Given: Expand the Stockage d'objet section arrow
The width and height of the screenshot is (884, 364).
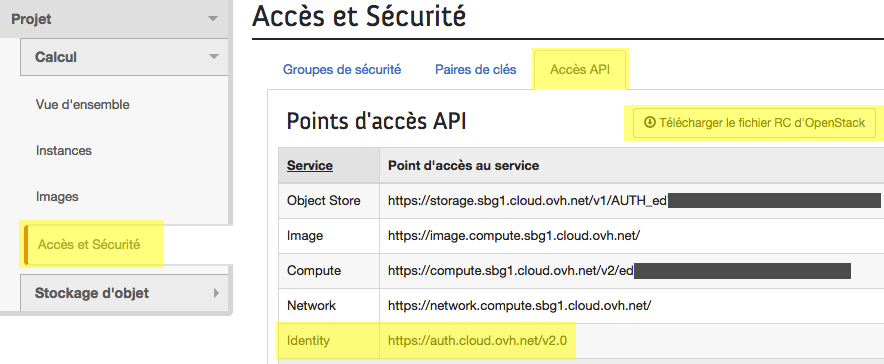Looking at the screenshot, I should 216,293.
